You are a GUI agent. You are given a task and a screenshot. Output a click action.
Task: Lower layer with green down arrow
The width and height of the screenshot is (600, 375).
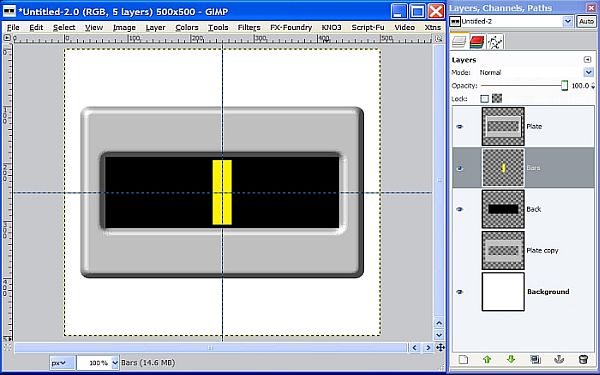click(511, 359)
